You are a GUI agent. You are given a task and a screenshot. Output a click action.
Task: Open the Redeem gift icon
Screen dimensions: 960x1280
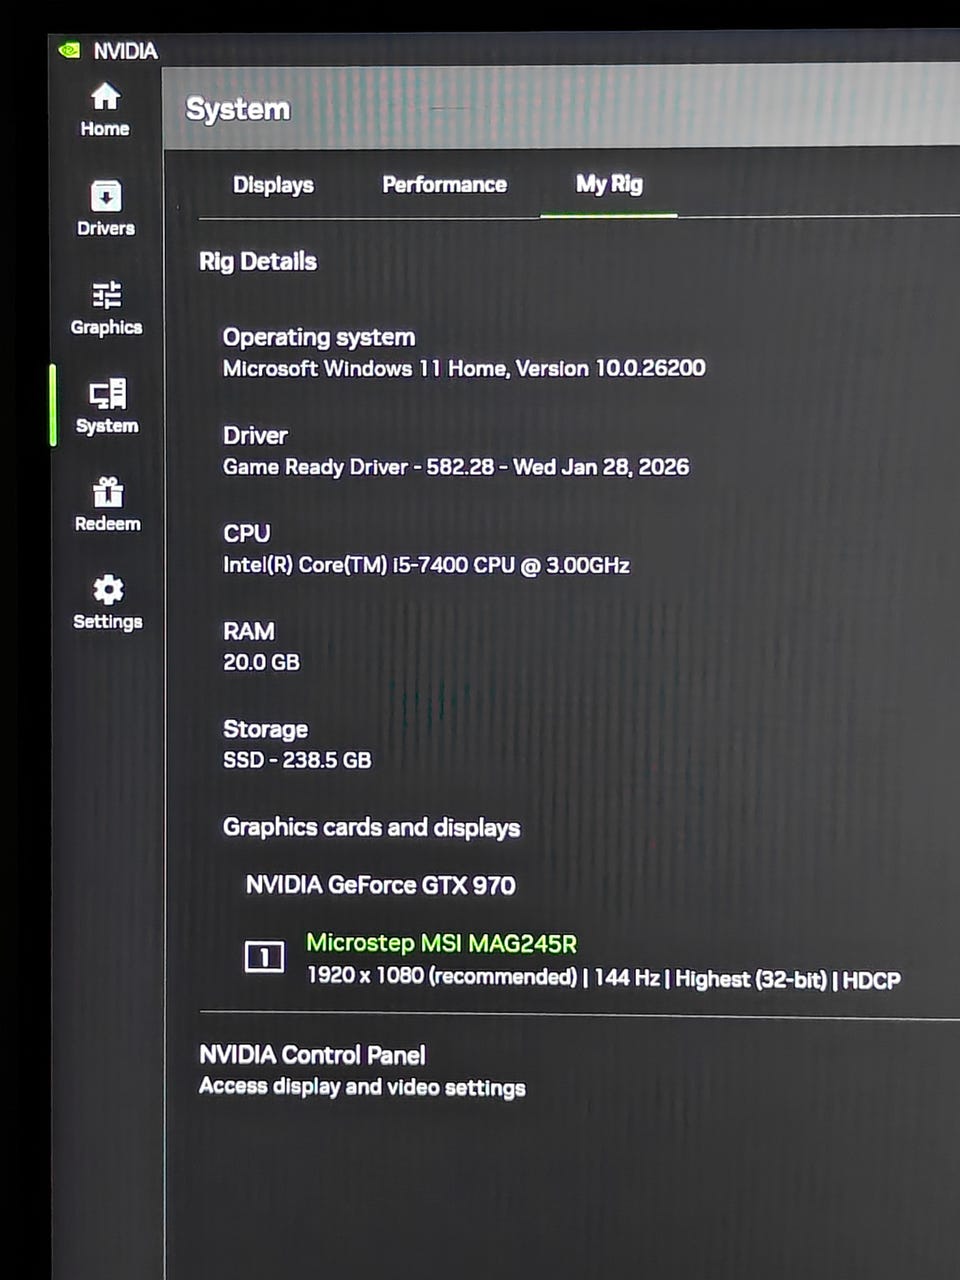108,492
